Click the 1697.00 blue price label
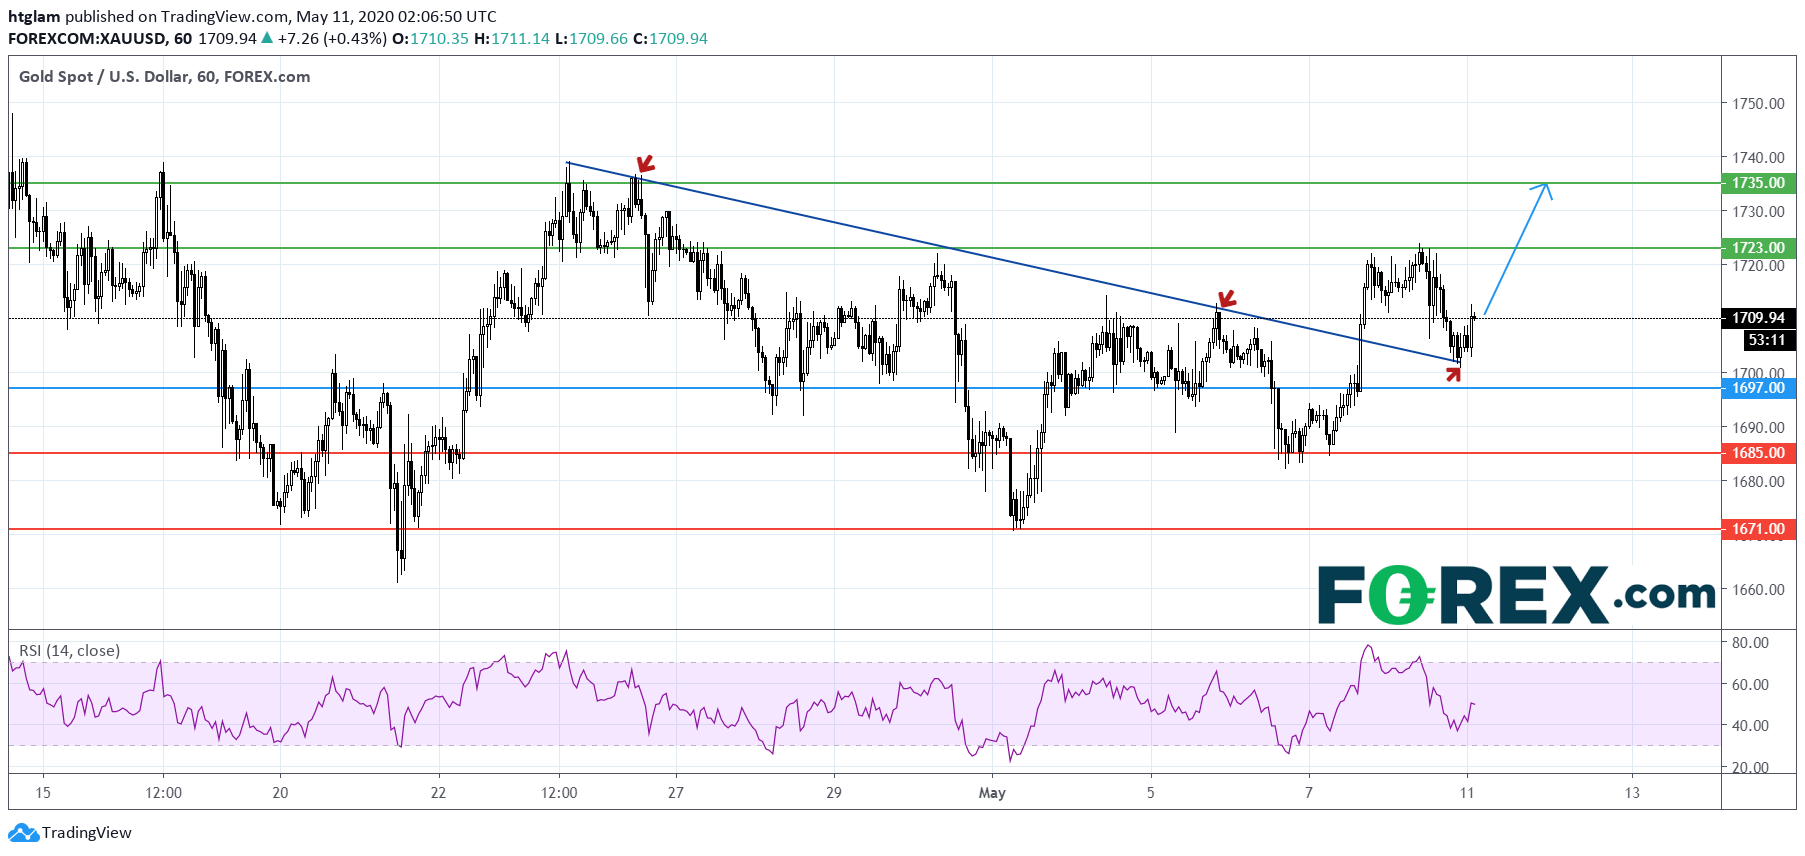Viewport: 1805px width, 856px height. (x=1758, y=388)
